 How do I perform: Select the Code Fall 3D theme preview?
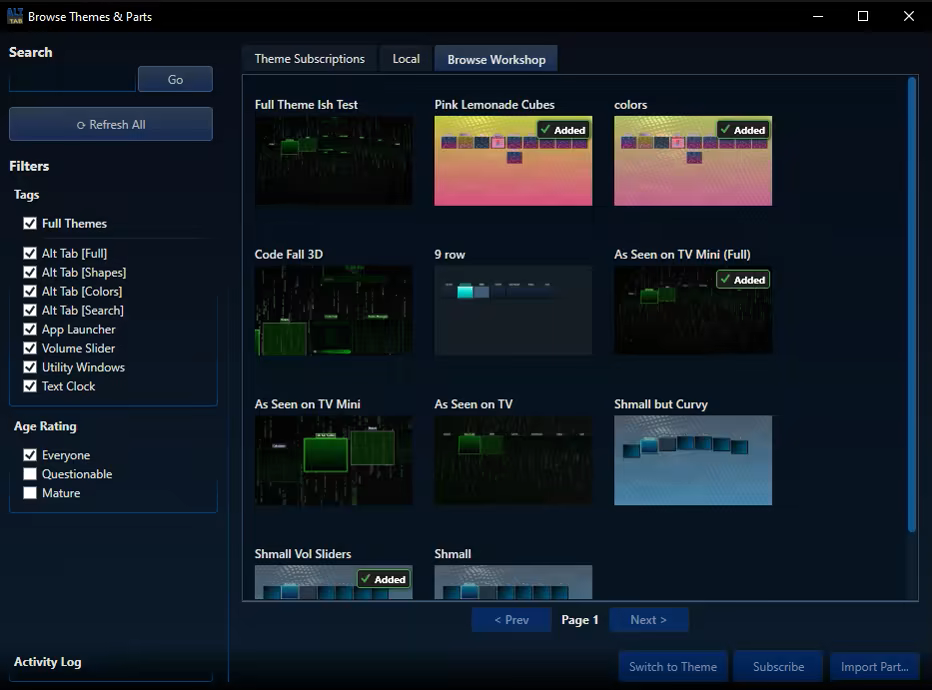click(x=333, y=310)
